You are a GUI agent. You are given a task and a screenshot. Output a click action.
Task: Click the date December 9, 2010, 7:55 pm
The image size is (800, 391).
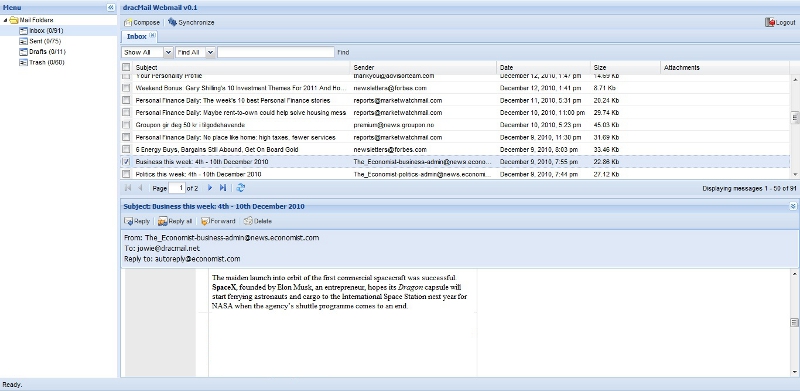pyautogui.click(x=539, y=162)
